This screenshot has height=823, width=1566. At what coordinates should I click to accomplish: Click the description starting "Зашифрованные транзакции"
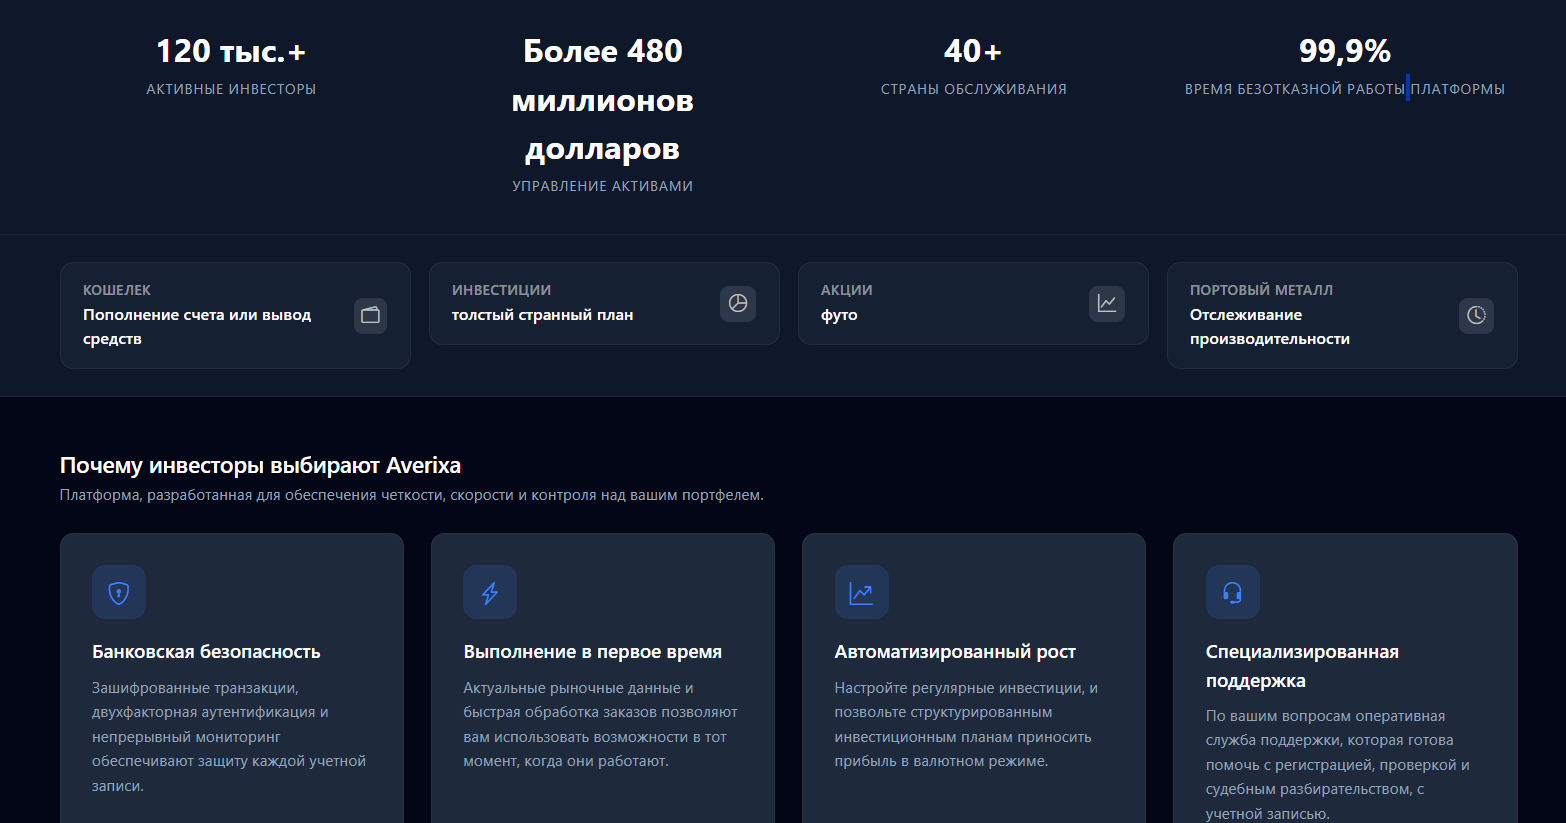click(x=229, y=737)
